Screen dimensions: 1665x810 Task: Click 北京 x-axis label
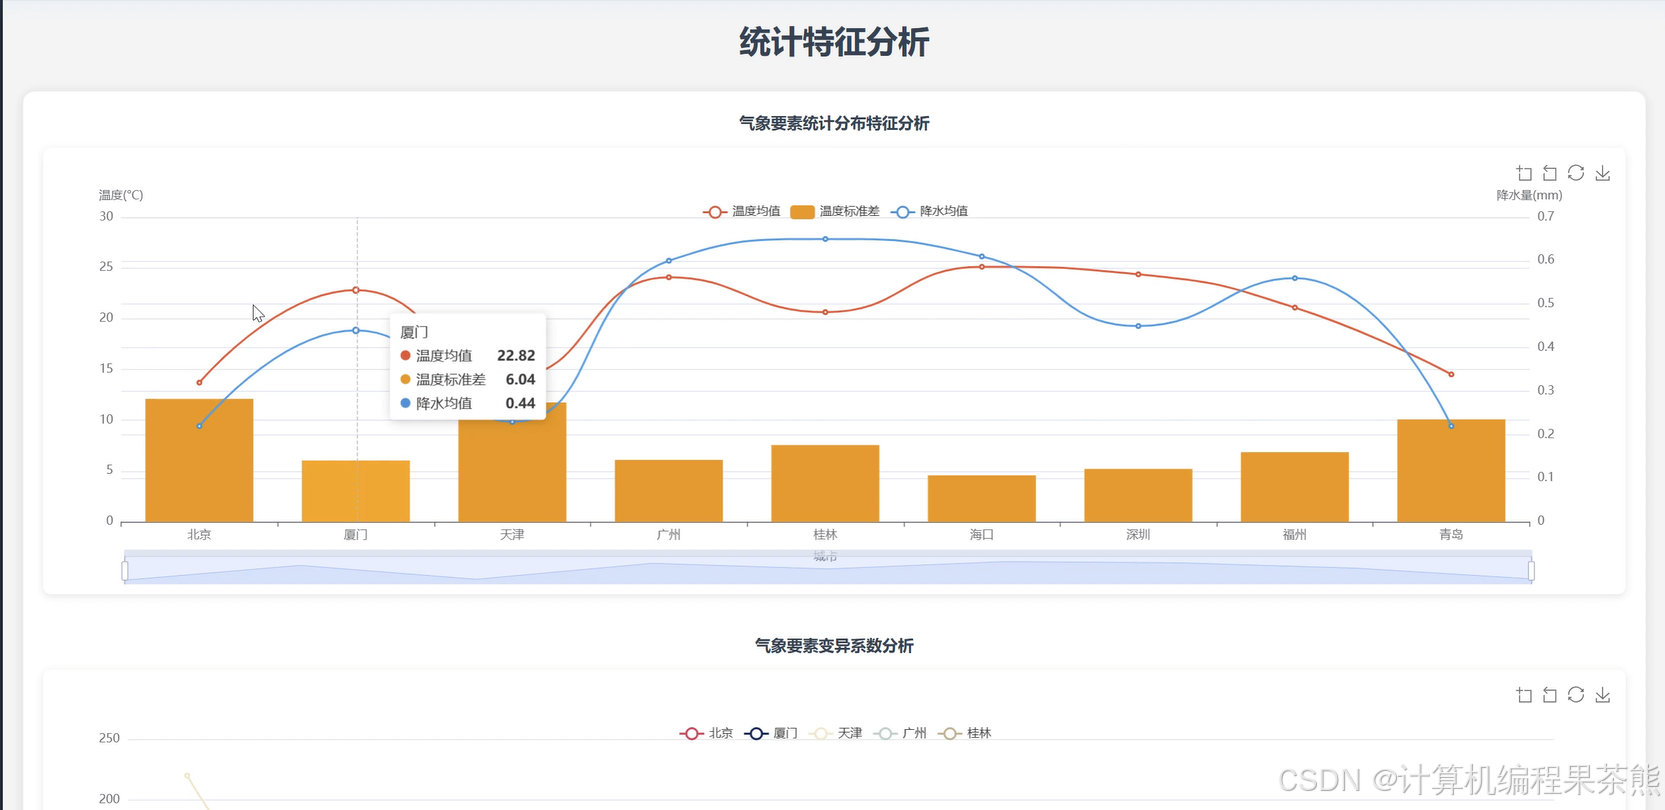click(x=199, y=534)
